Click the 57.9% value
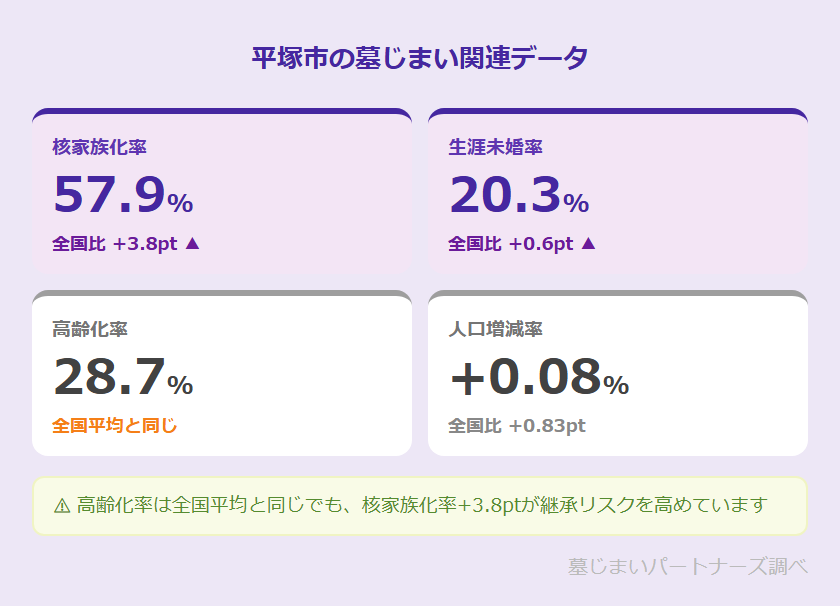 pos(122,196)
